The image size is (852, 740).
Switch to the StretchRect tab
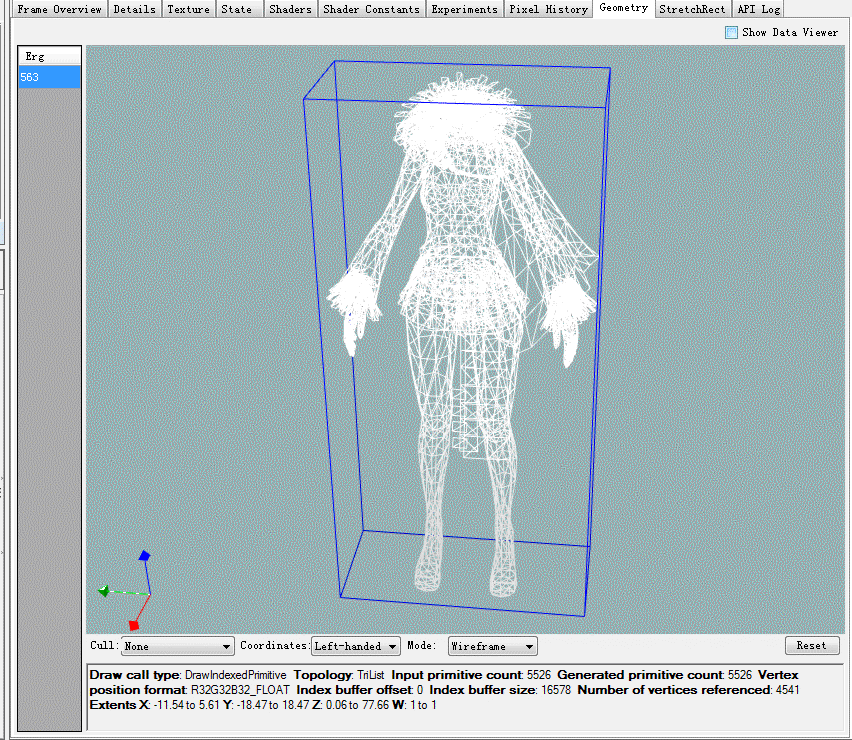tap(692, 9)
